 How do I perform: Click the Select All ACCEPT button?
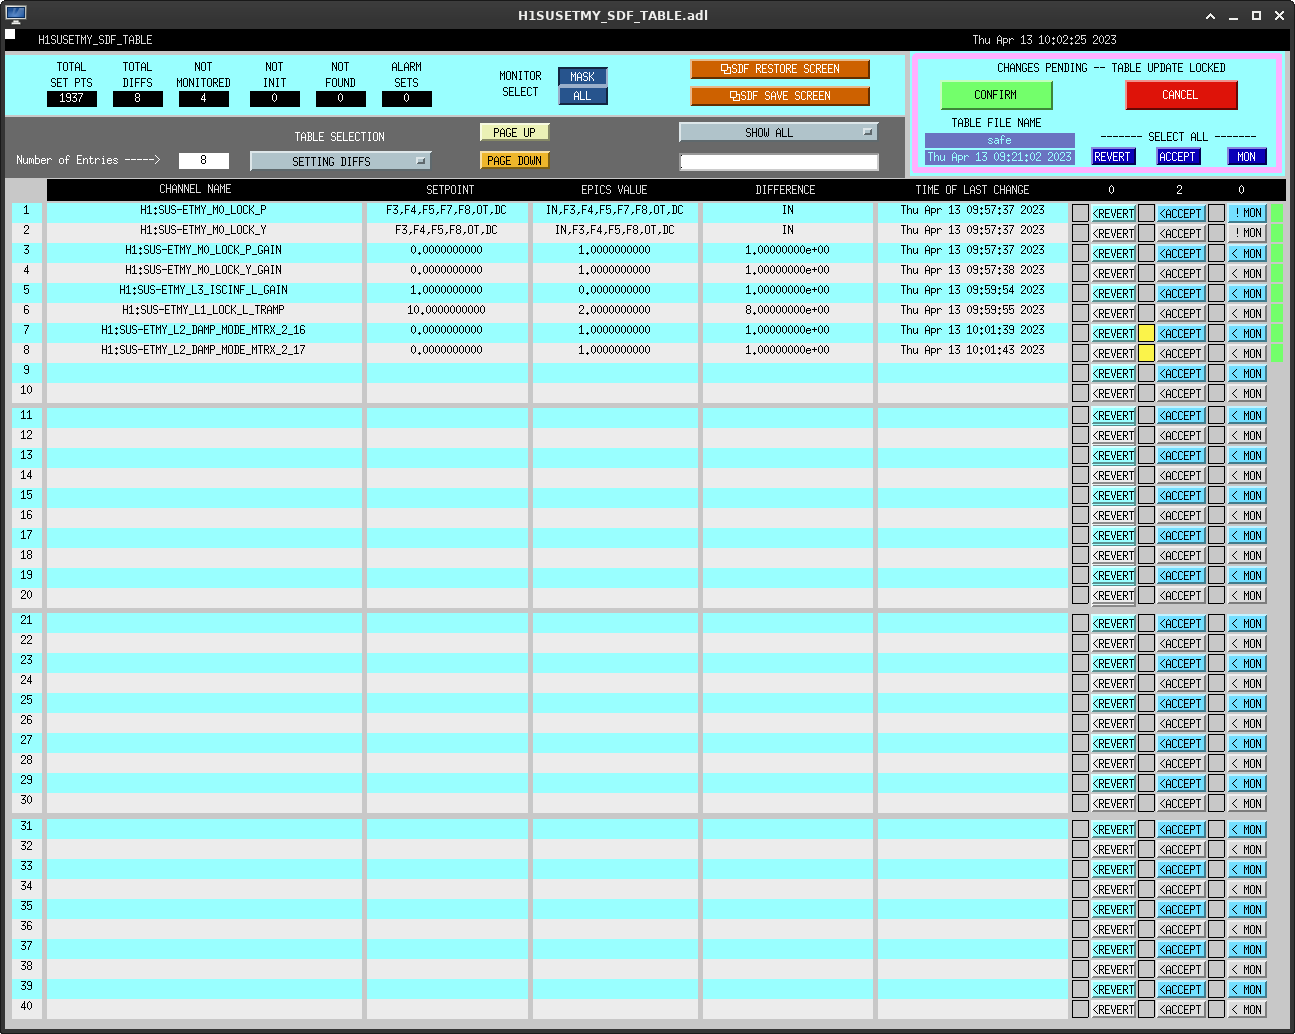[1177, 157]
